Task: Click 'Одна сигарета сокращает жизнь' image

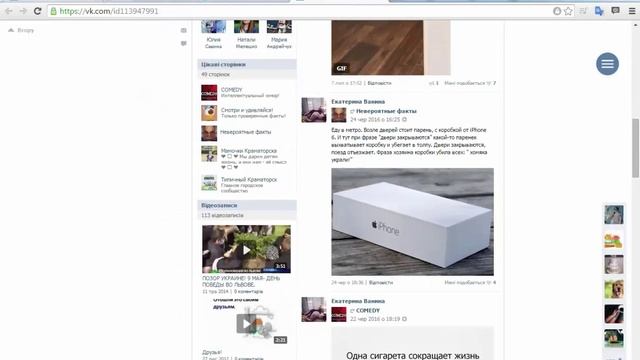Action: (x=412, y=344)
